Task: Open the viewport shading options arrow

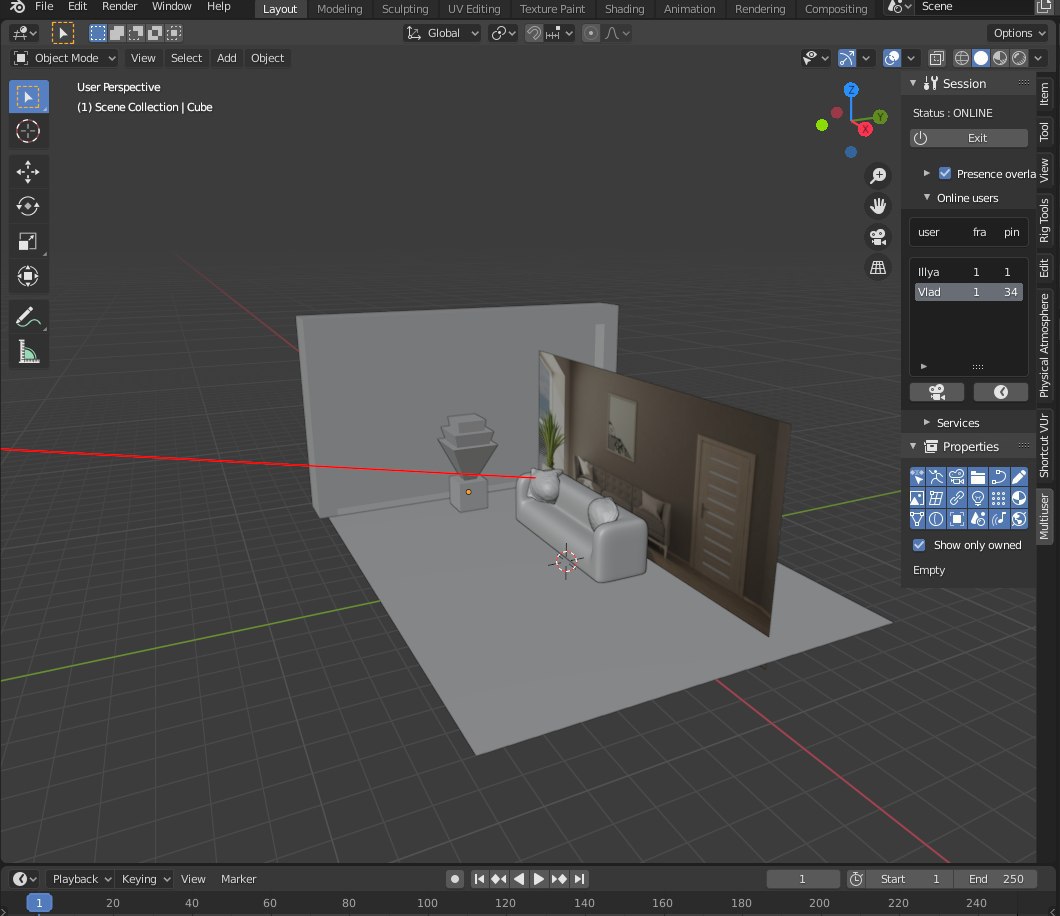Action: (1038, 58)
